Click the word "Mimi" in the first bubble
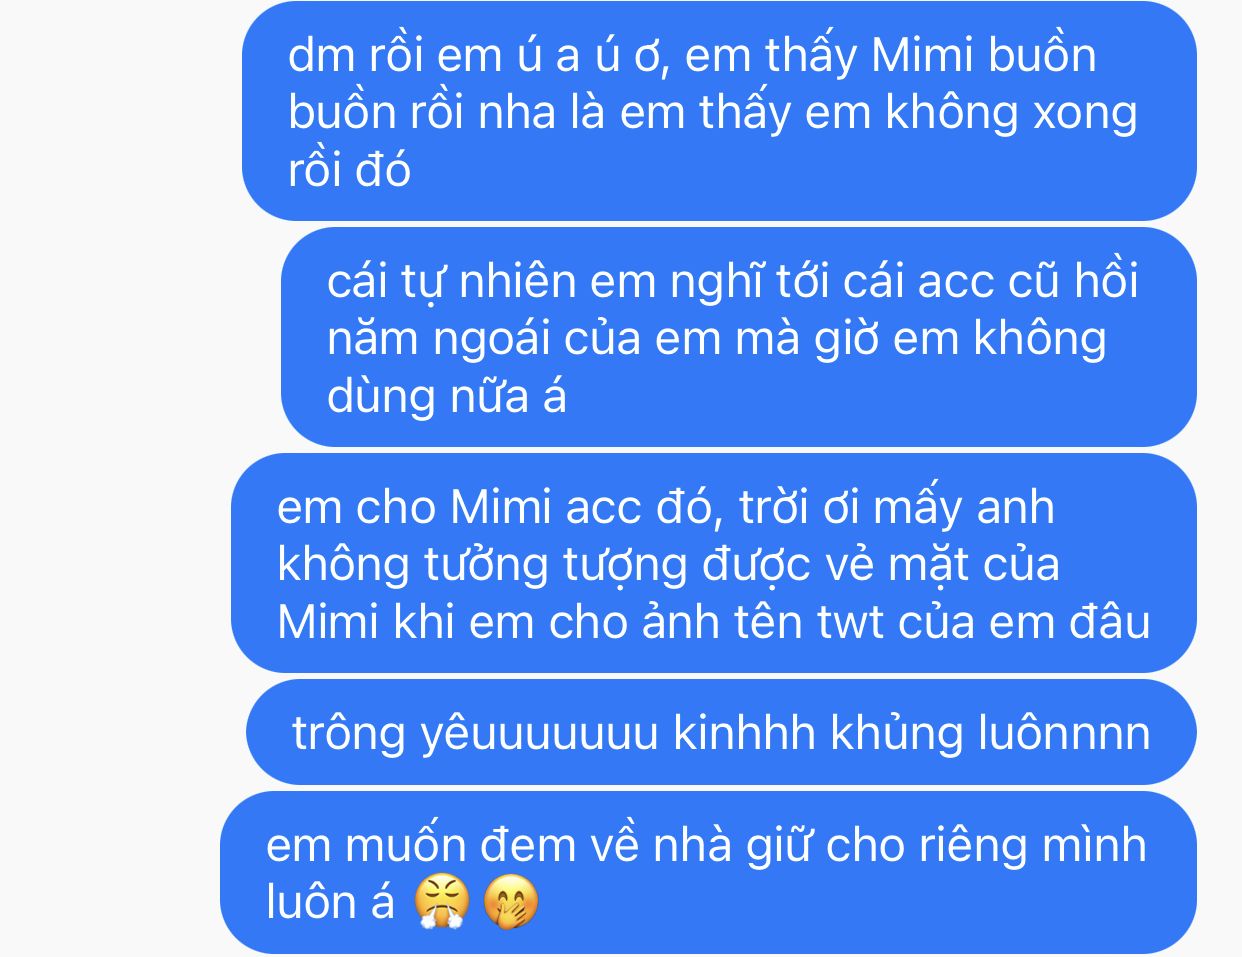This screenshot has width=1242, height=957. [x=922, y=55]
